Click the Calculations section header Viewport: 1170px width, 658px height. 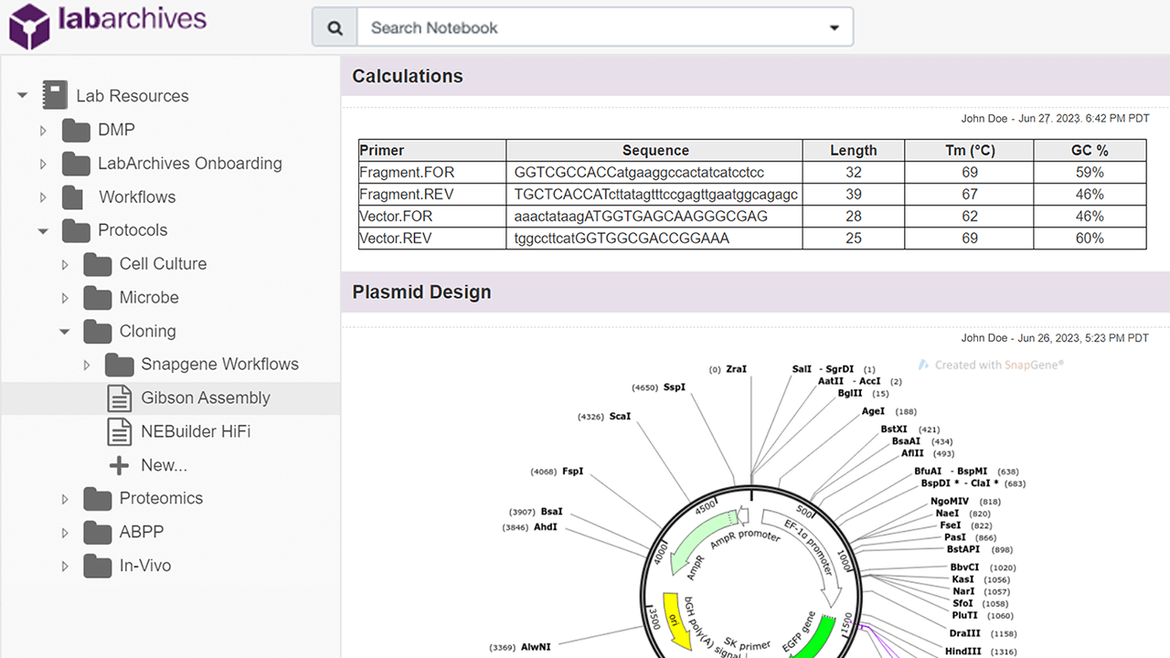point(407,77)
